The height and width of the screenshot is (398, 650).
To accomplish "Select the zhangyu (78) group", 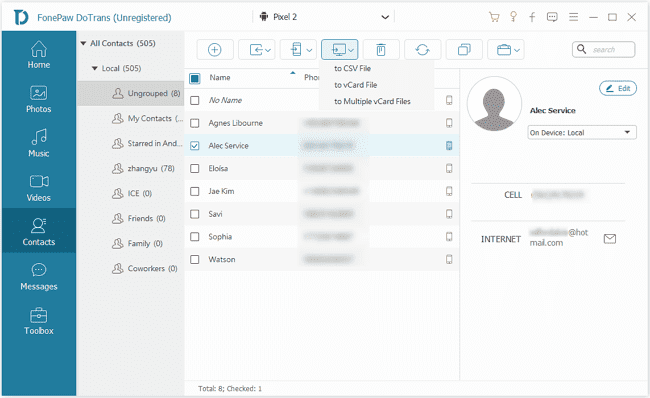I will click(x=130, y=168).
